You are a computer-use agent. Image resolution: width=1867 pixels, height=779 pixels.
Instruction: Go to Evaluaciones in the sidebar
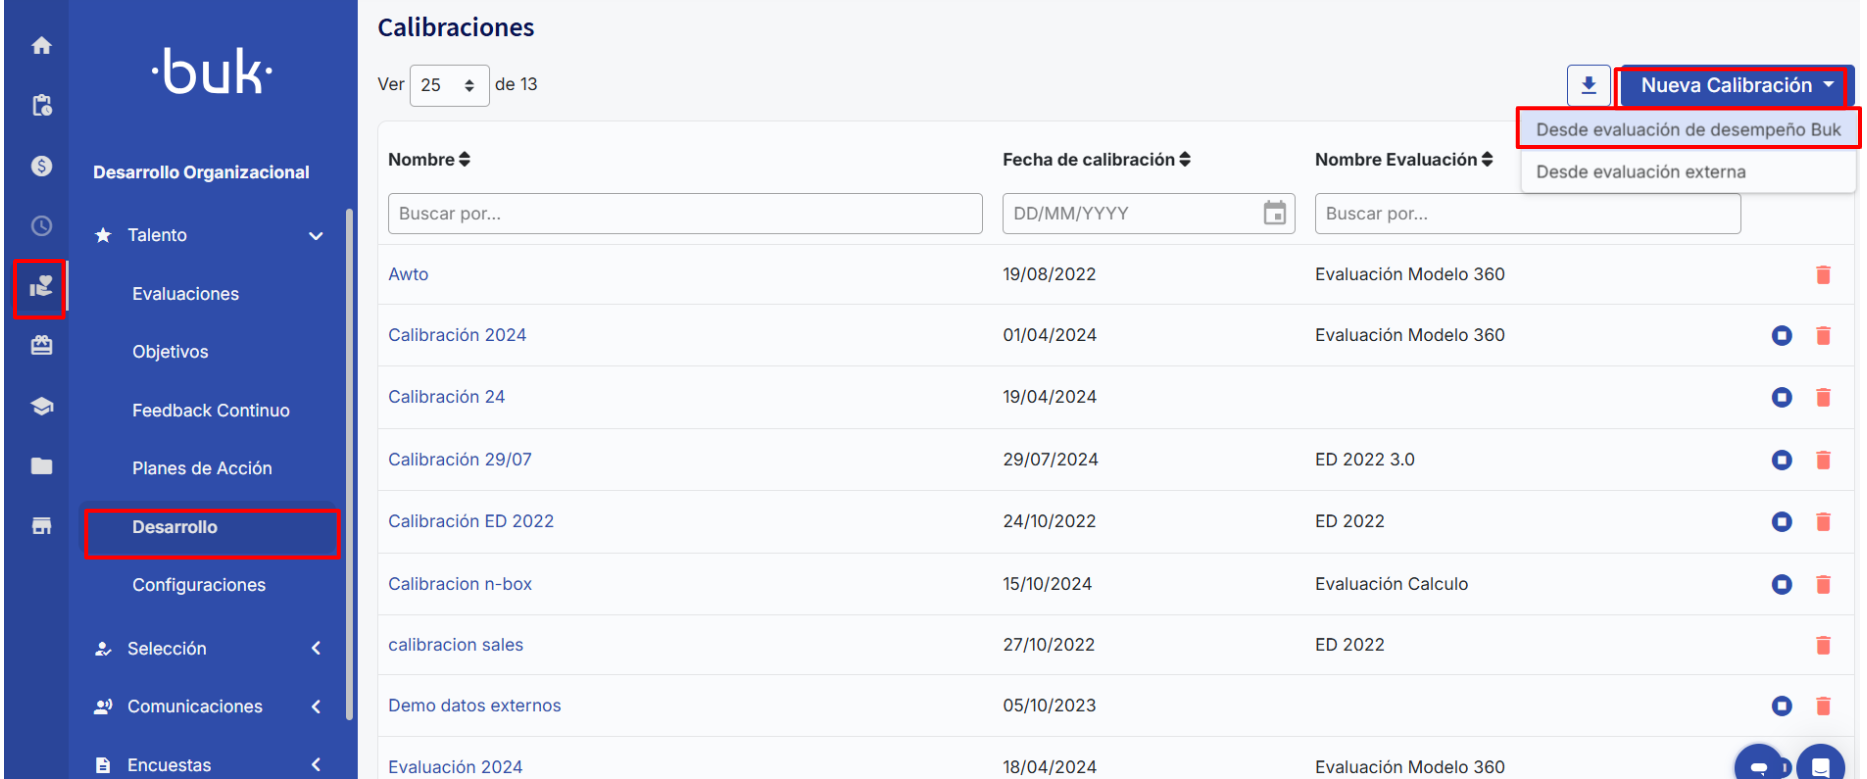(x=185, y=294)
